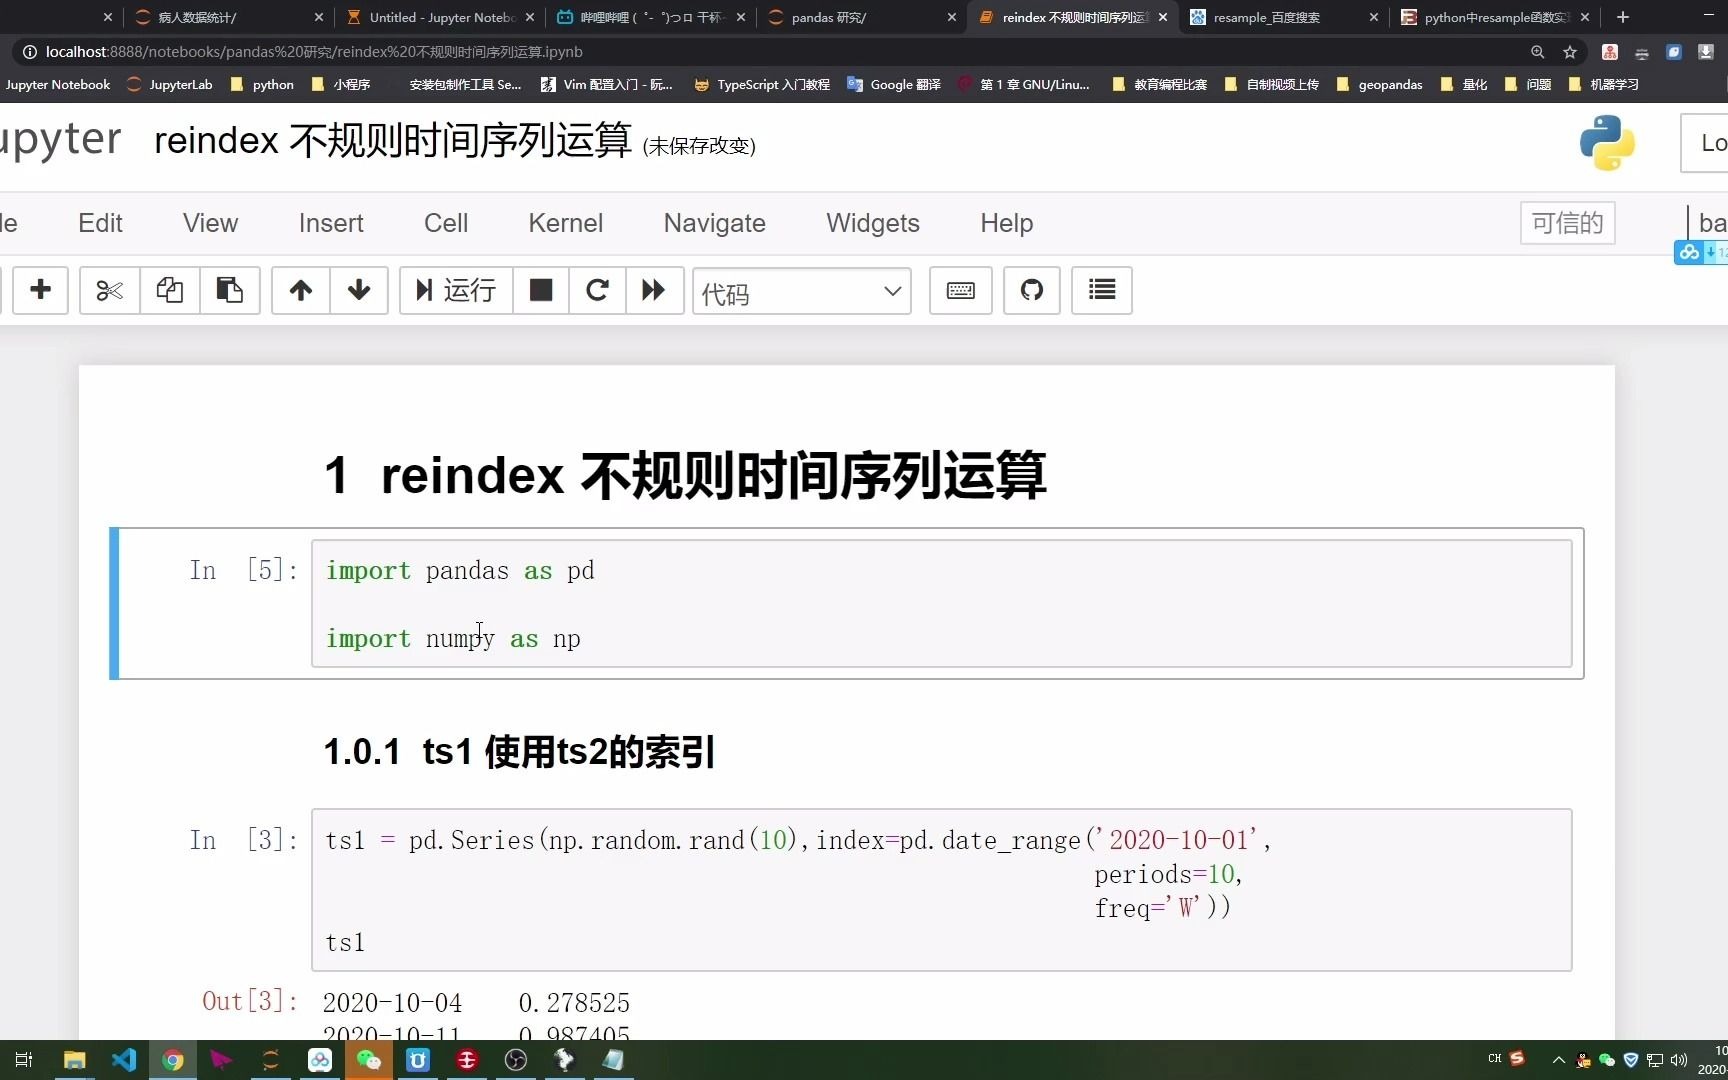Open the Navigate menu
1728x1080 pixels.
coord(715,223)
